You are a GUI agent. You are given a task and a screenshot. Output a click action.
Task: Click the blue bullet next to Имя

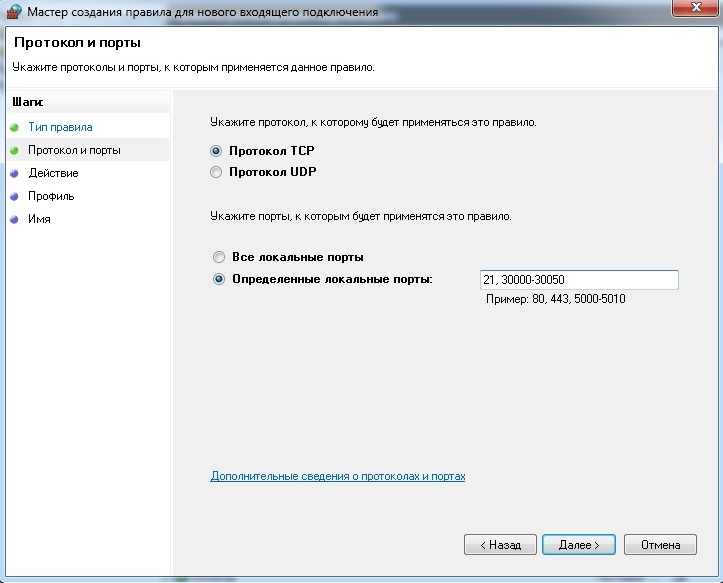click(14, 220)
